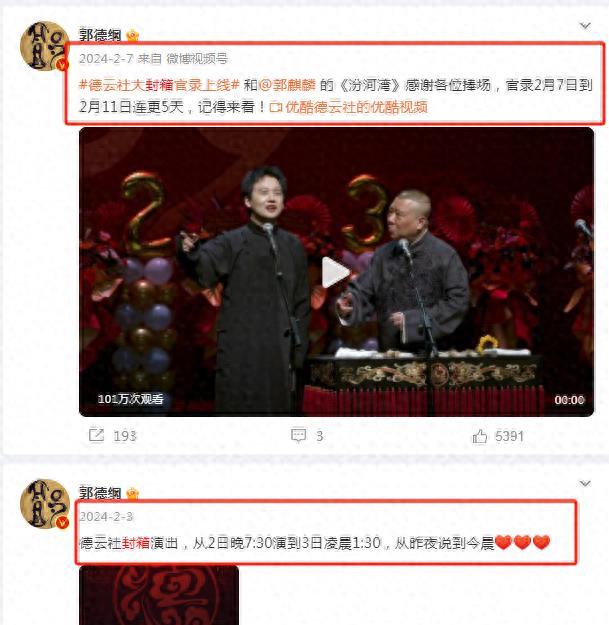The width and height of the screenshot is (609, 625).
Task: Open 微博视频号 source link
Action: pyautogui.click(x=197, y=59)
